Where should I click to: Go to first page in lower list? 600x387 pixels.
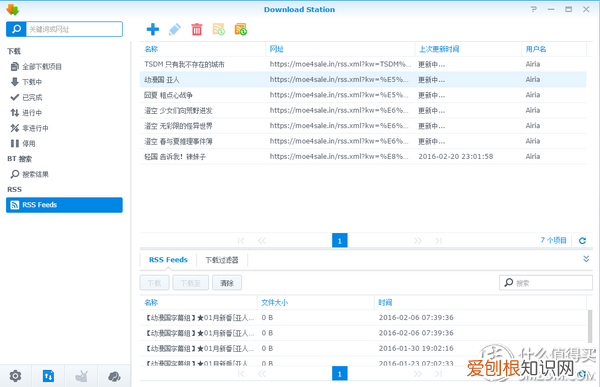(x=241, y=374)
